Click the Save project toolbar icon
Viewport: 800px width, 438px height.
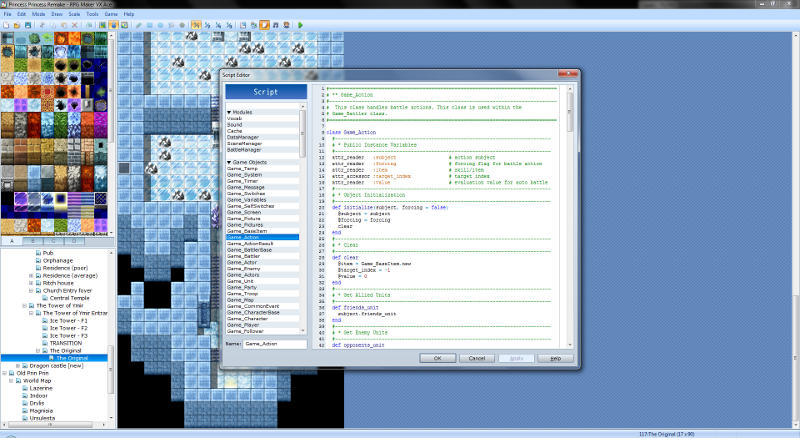tap(28, 24)
